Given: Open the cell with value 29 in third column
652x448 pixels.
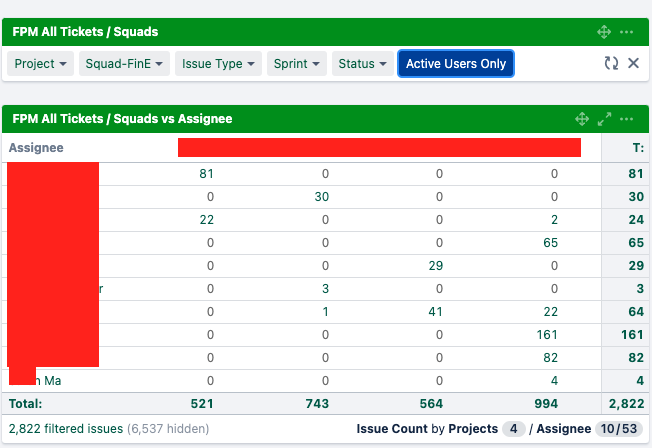Looking at the screenshot, I should click(435, 265).
